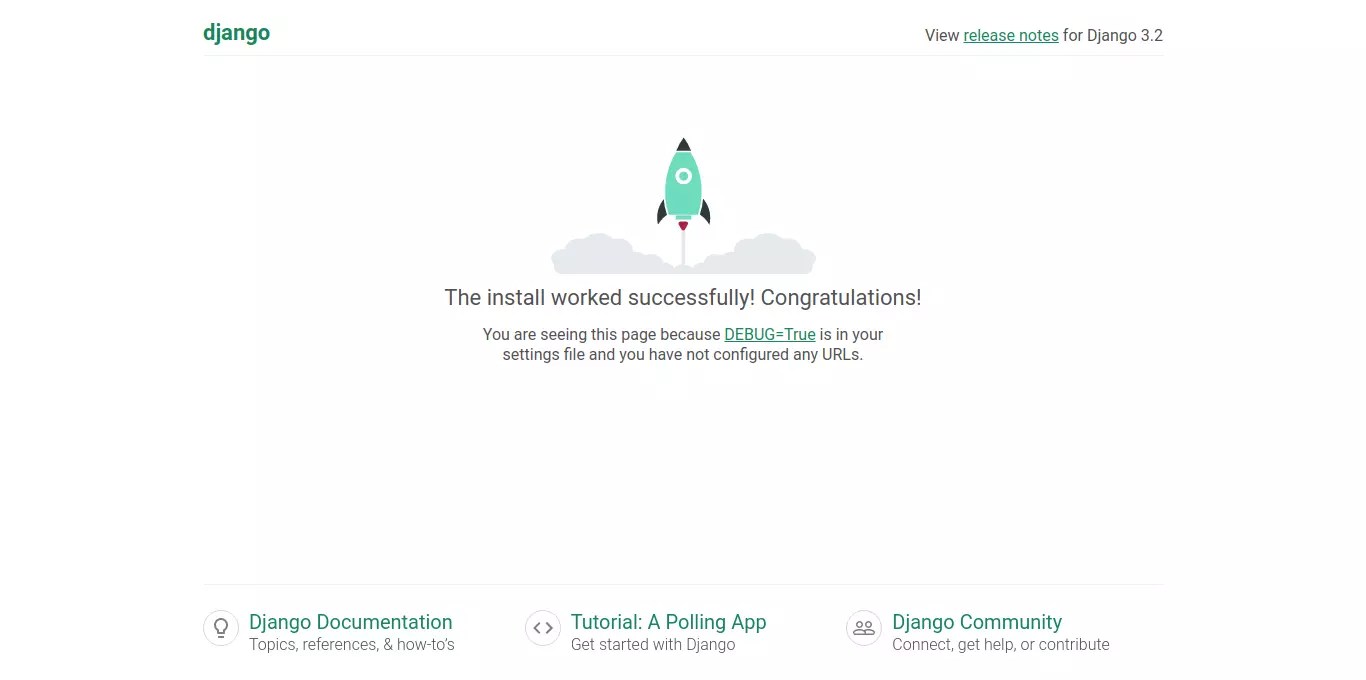The width and height of the screenshot is (1366, 680).
Task: Click the rocket launch illustration
Action: tap(683, 206)
